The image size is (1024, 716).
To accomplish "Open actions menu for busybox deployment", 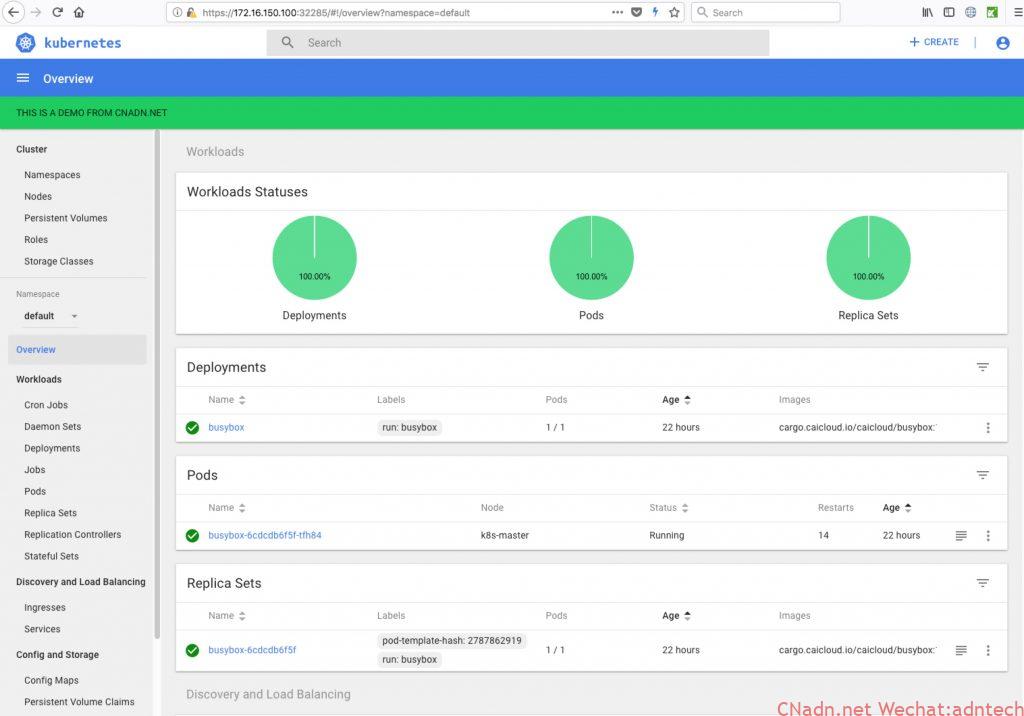I will pos(987,427).
